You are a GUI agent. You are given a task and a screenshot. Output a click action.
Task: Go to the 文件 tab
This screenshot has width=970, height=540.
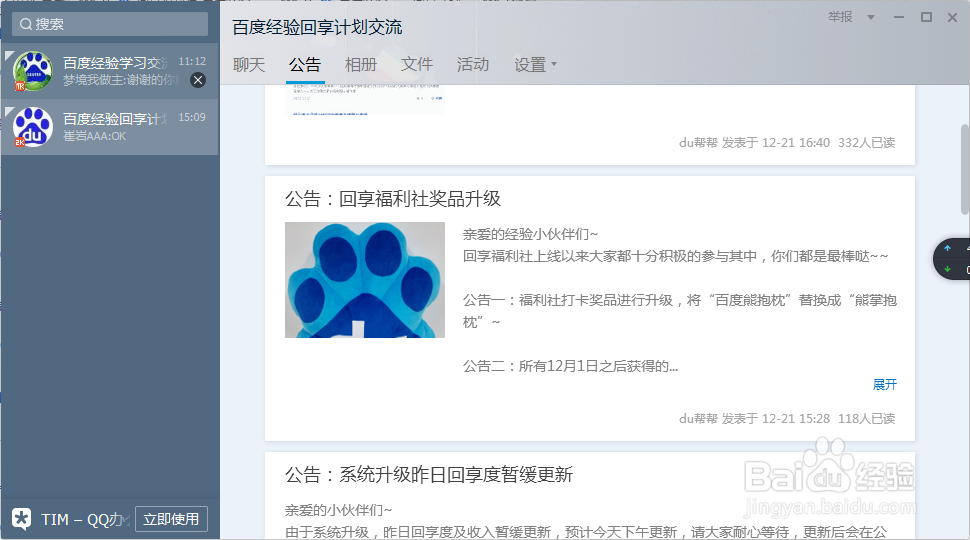417,64
